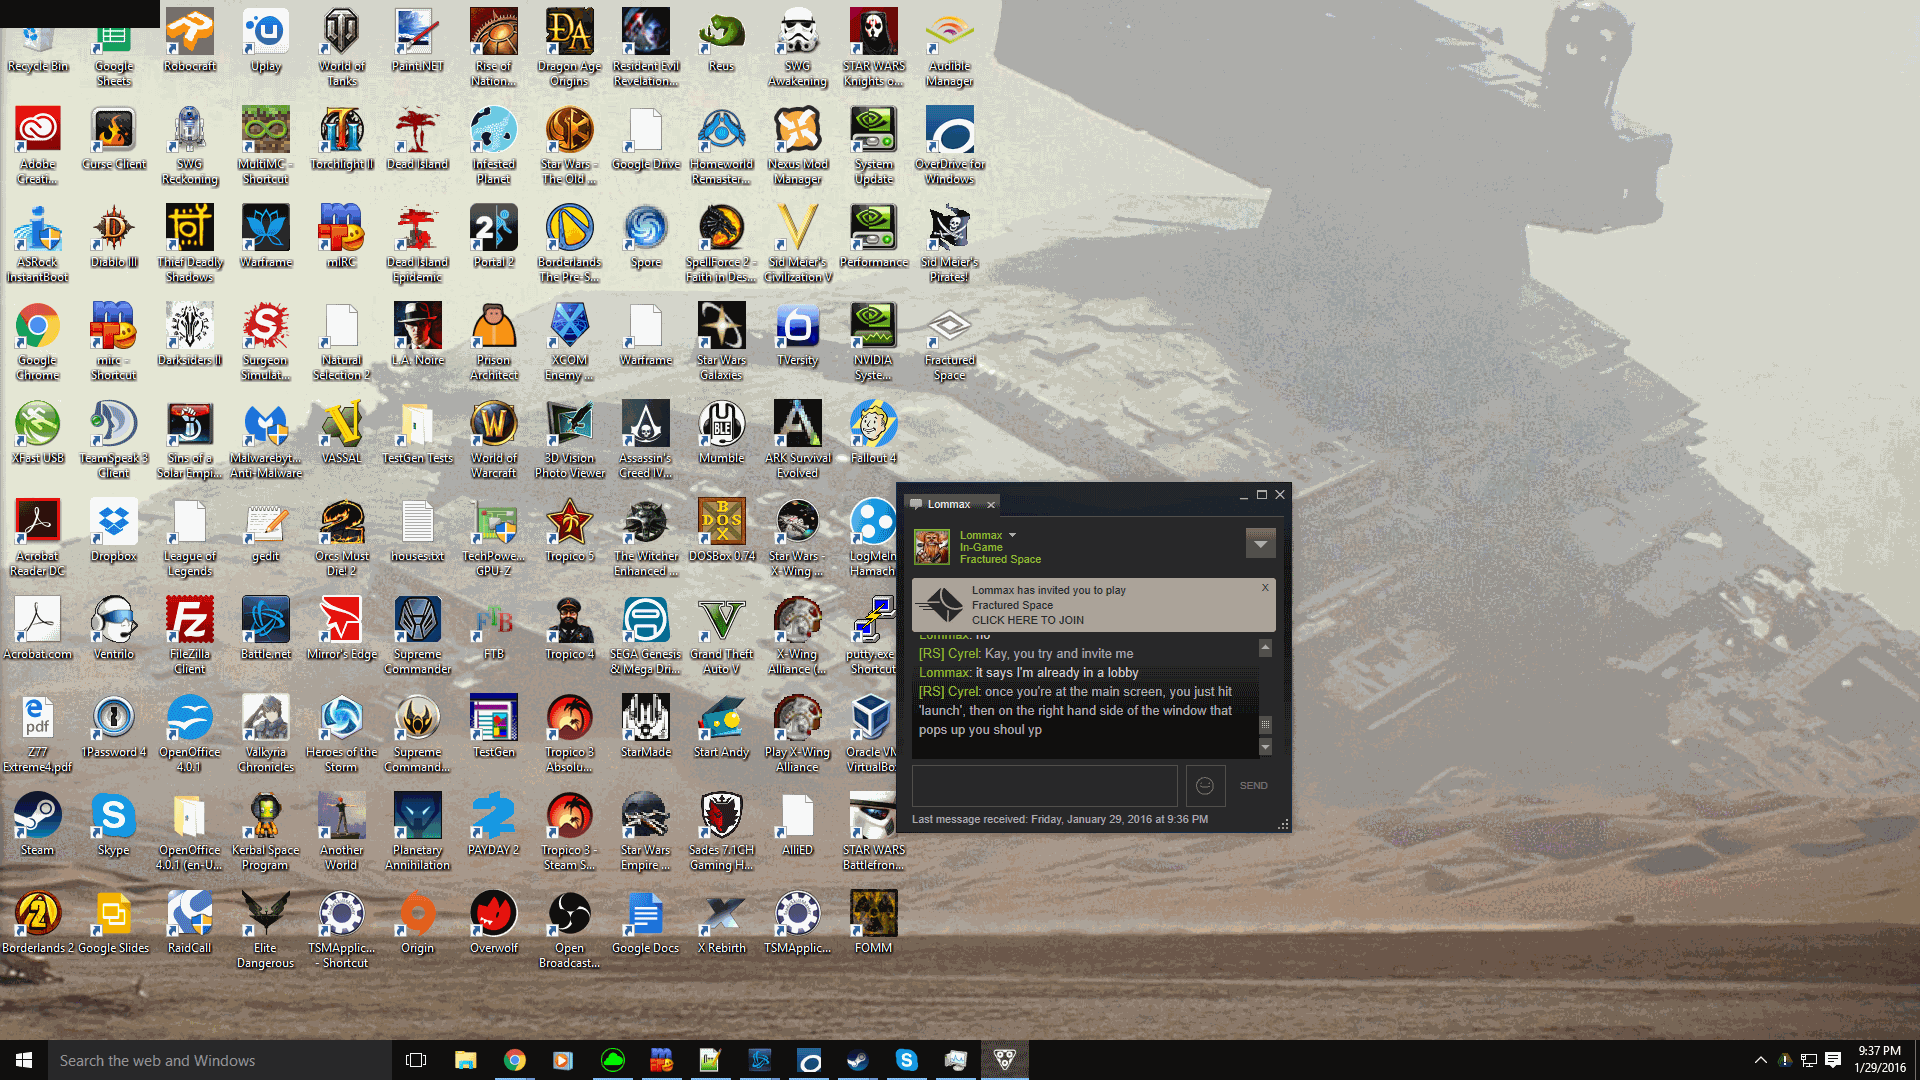Show hidden system tray icons

1760,1060
